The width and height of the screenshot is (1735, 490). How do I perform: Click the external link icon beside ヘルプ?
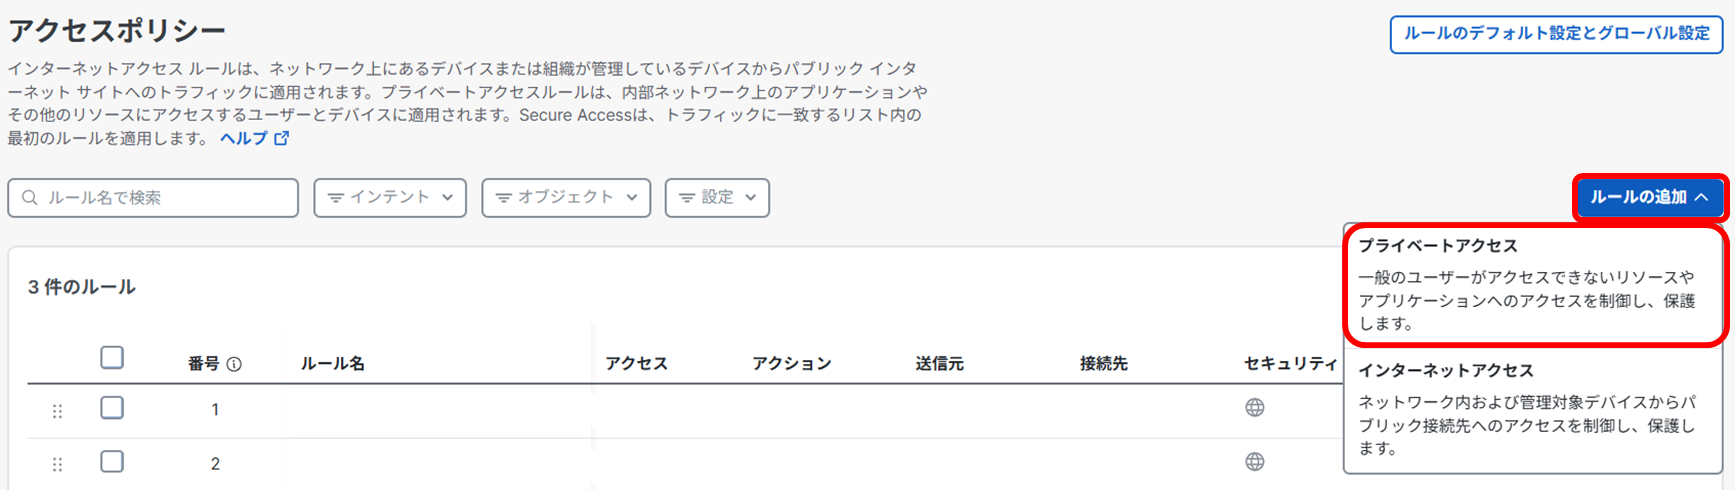pos(282,139)
